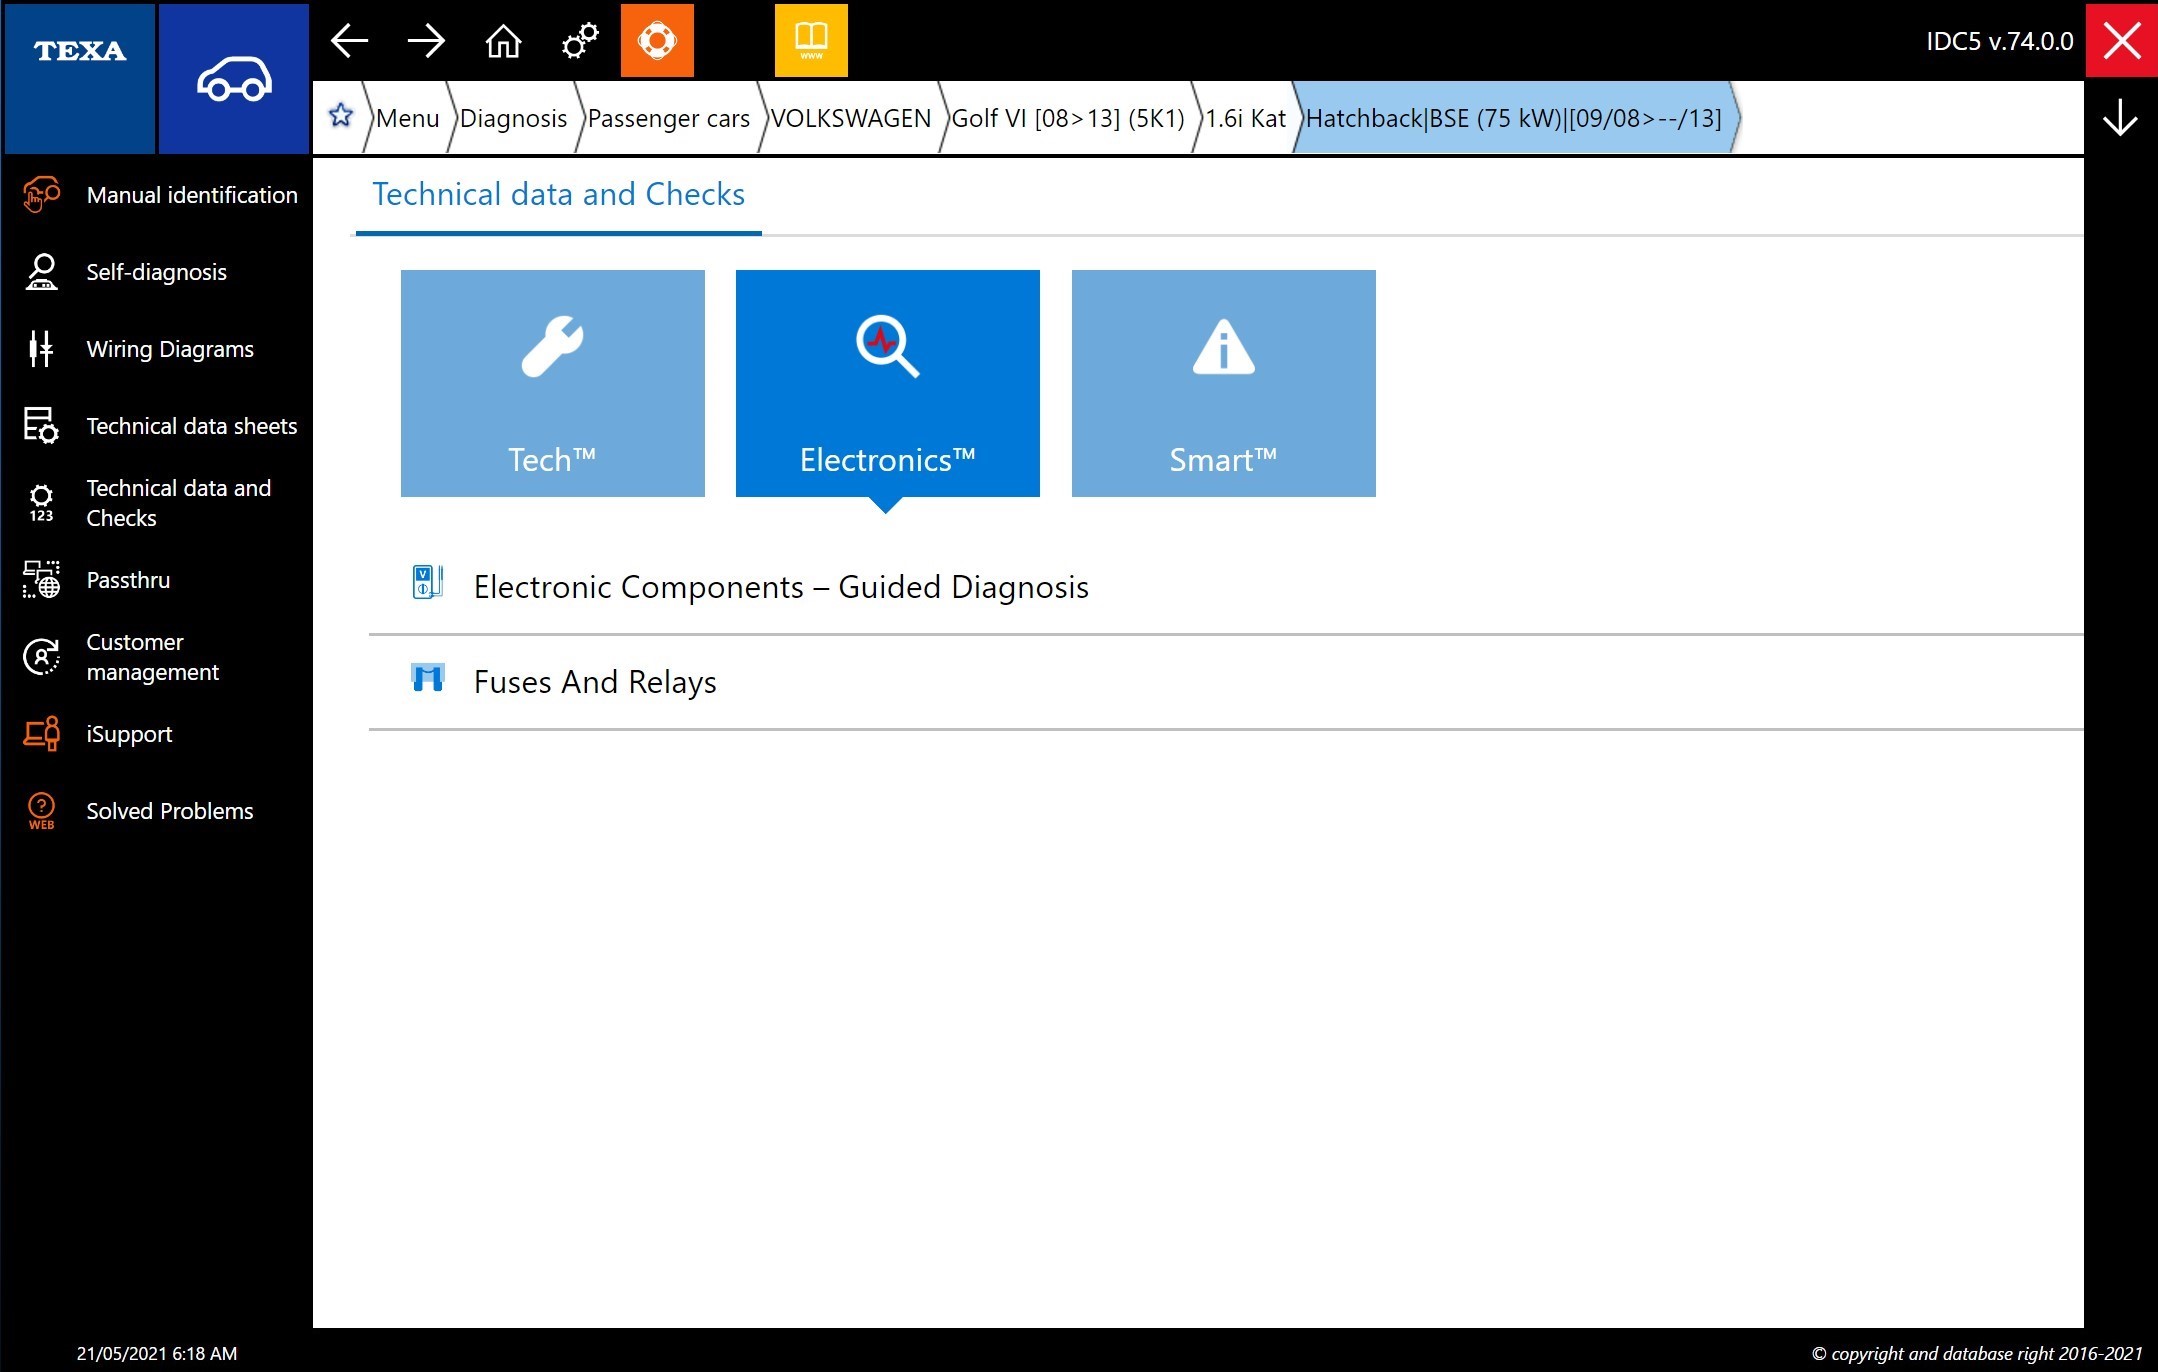Click the Technical data and Checks gear 123 icon
Screen dimensions: 2158x1372
[x=41, y=503]
